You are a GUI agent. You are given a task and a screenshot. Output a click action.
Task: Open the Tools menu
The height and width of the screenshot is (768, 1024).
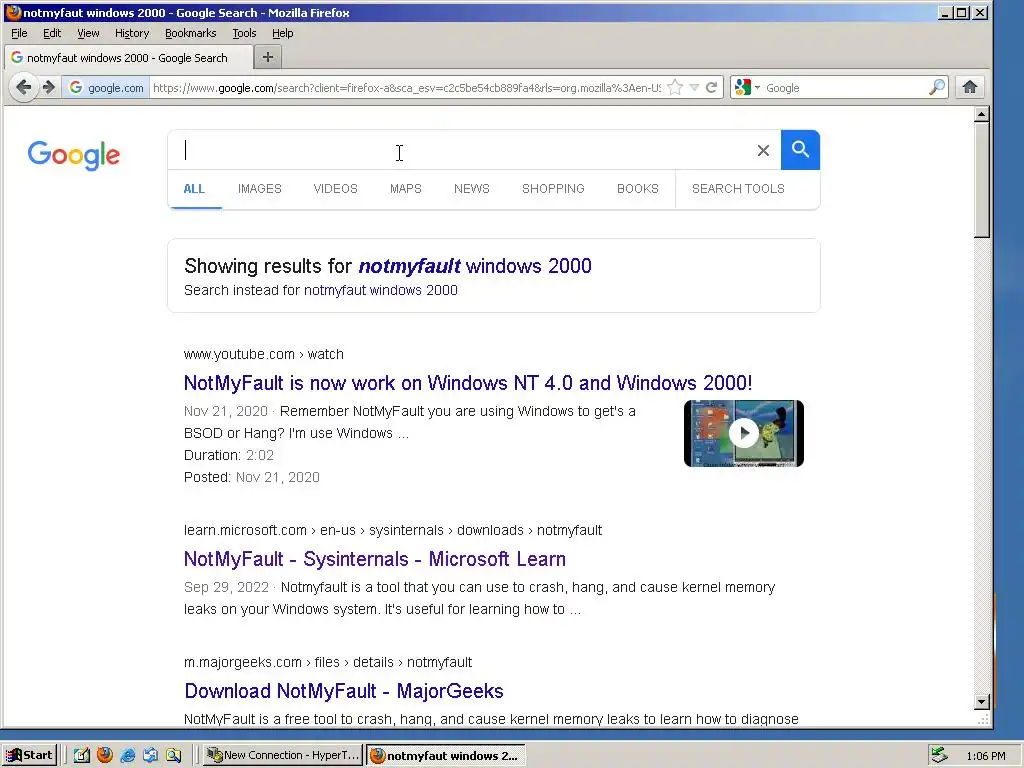(x=244, y=33)
